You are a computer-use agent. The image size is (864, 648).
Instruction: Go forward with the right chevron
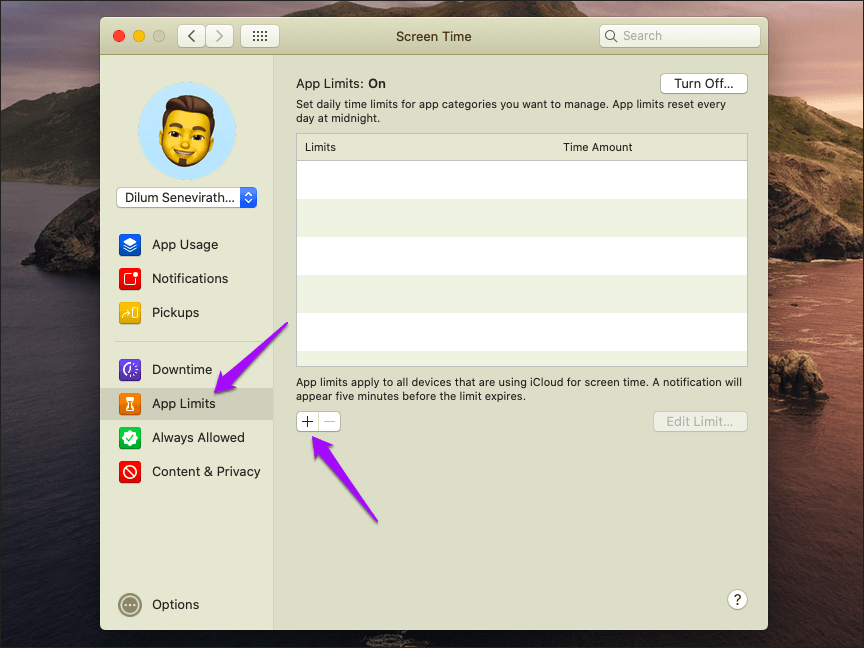click(219, 36)
